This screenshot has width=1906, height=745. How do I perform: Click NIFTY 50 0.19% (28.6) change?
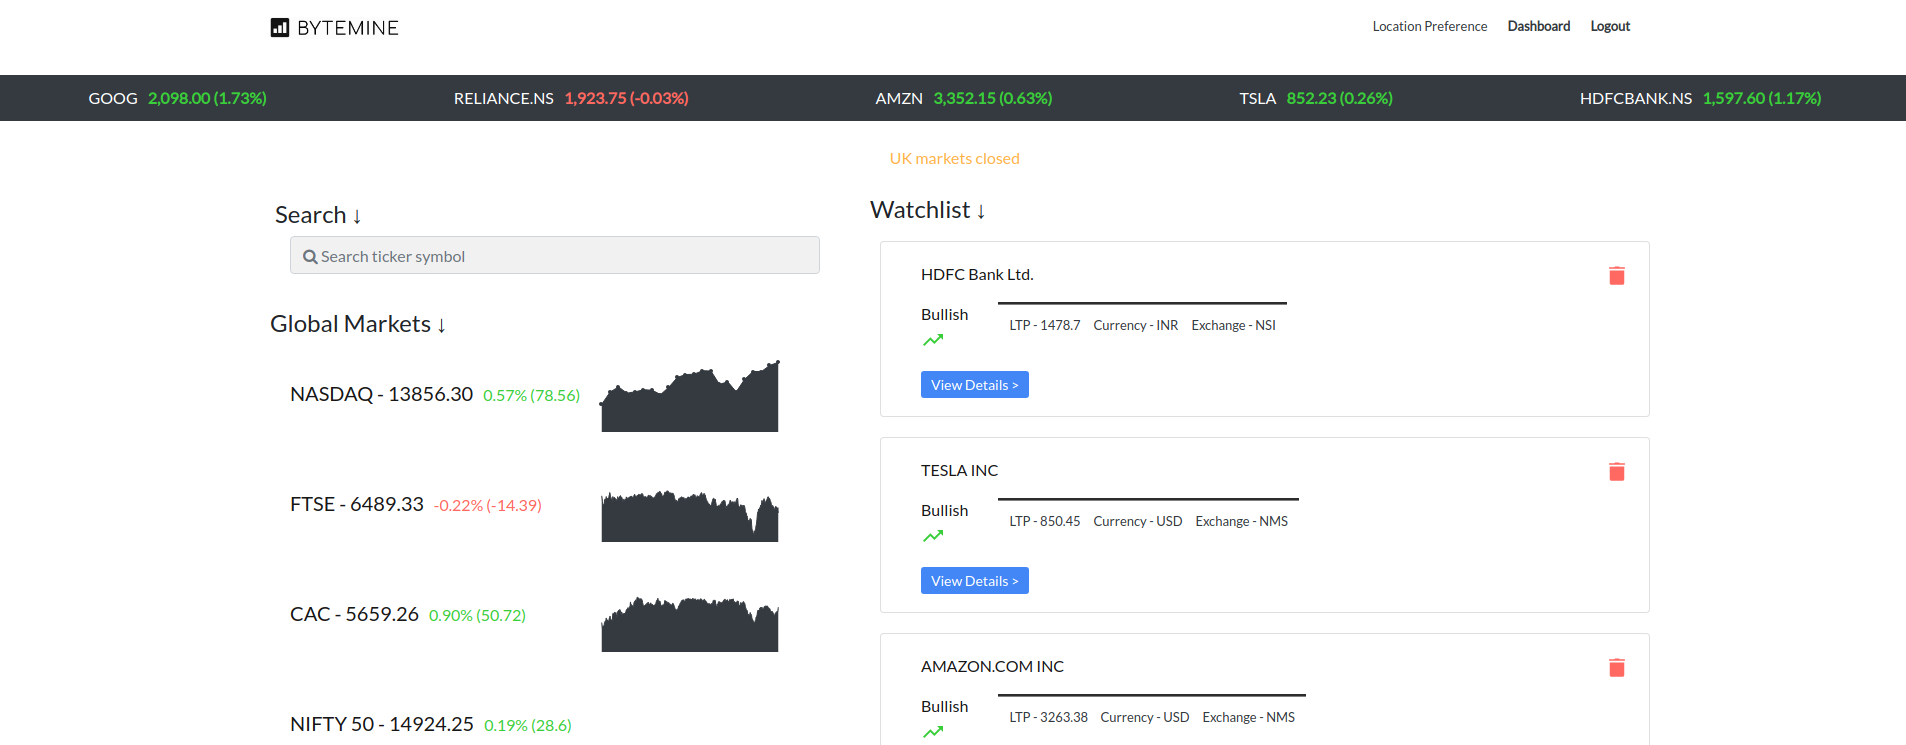(527, 725)
